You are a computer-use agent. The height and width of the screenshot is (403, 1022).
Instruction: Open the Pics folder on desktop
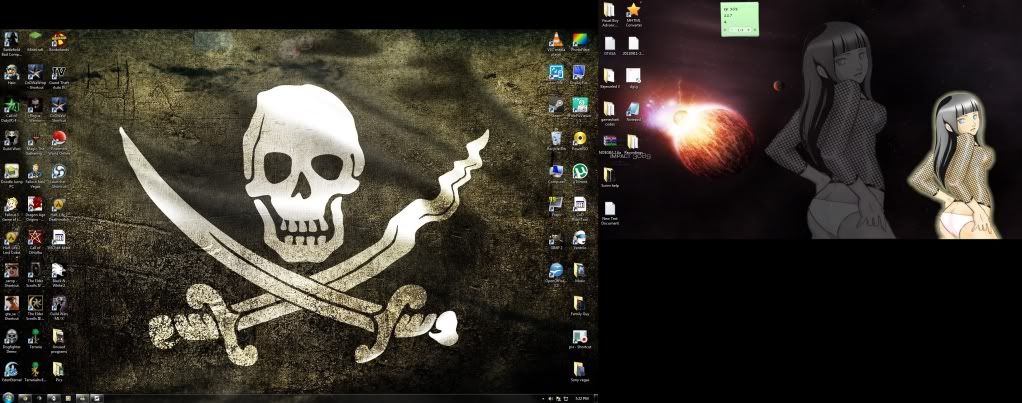click(x=58, y=370)
